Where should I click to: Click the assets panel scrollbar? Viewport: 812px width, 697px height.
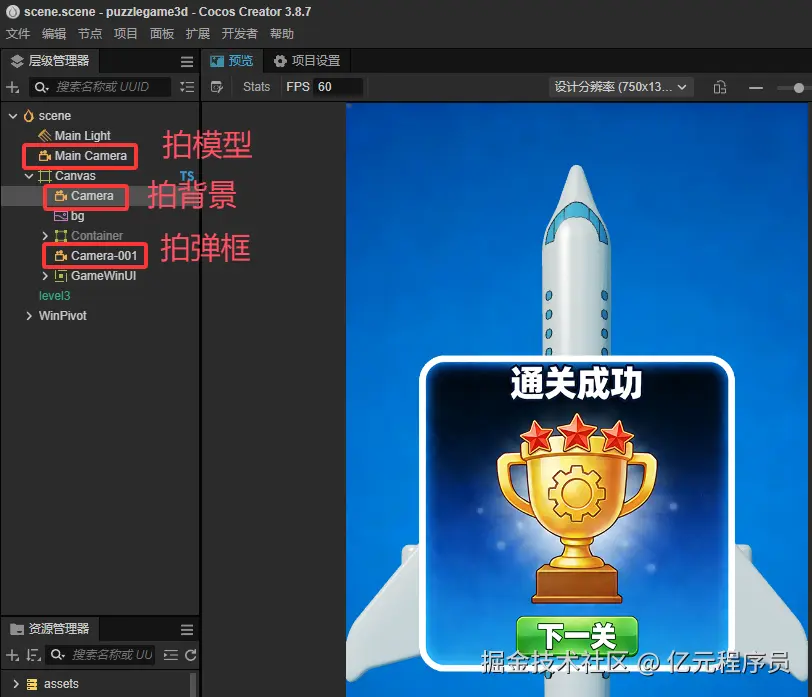(193, 685)
